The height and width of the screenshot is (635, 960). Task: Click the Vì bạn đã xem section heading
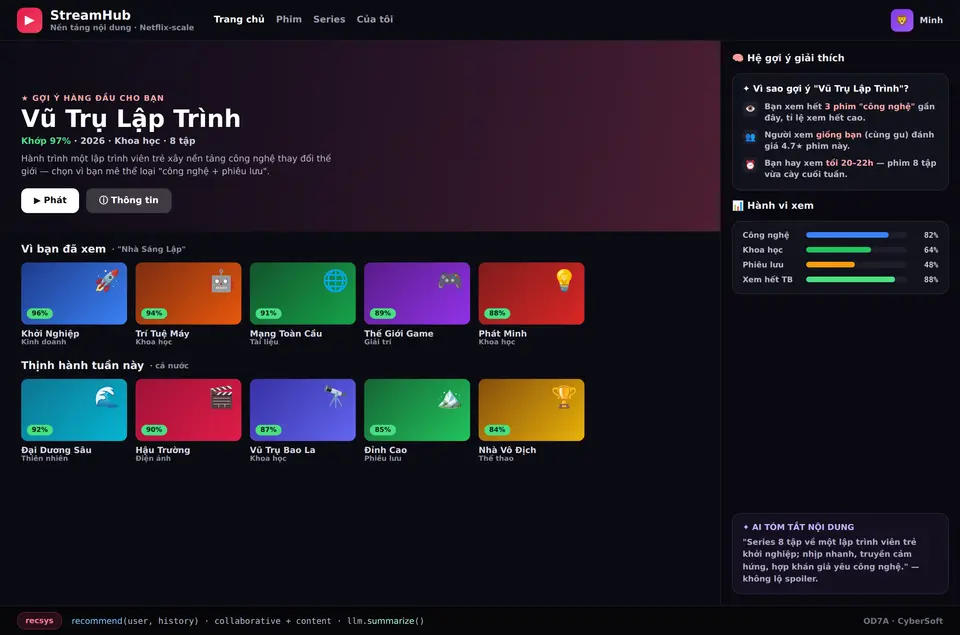(x=63, y=249)
